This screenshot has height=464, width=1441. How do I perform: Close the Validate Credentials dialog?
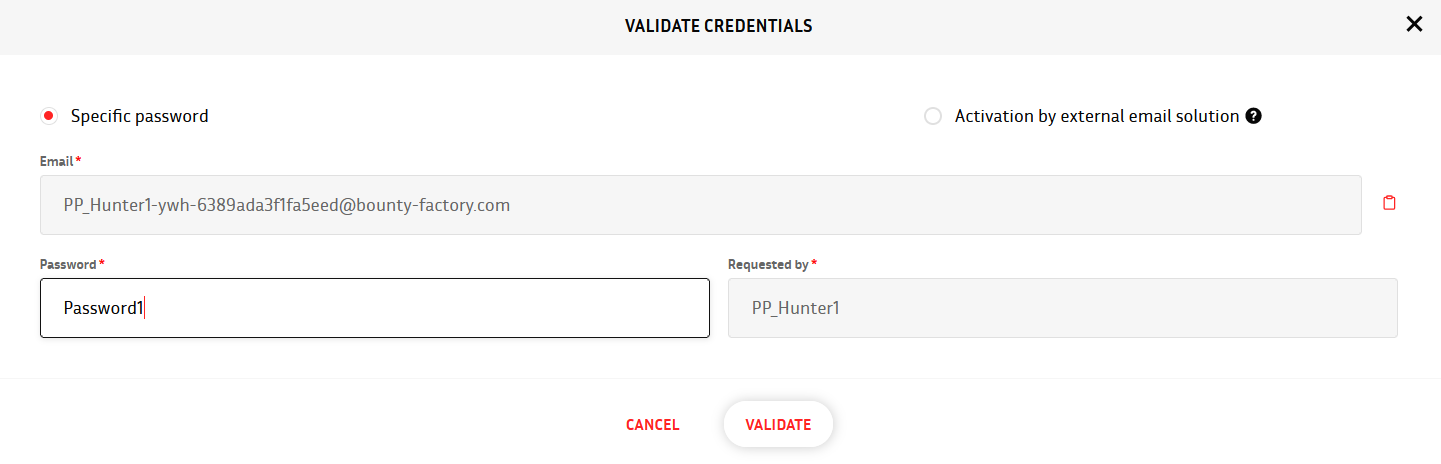tap(1414, 25)
